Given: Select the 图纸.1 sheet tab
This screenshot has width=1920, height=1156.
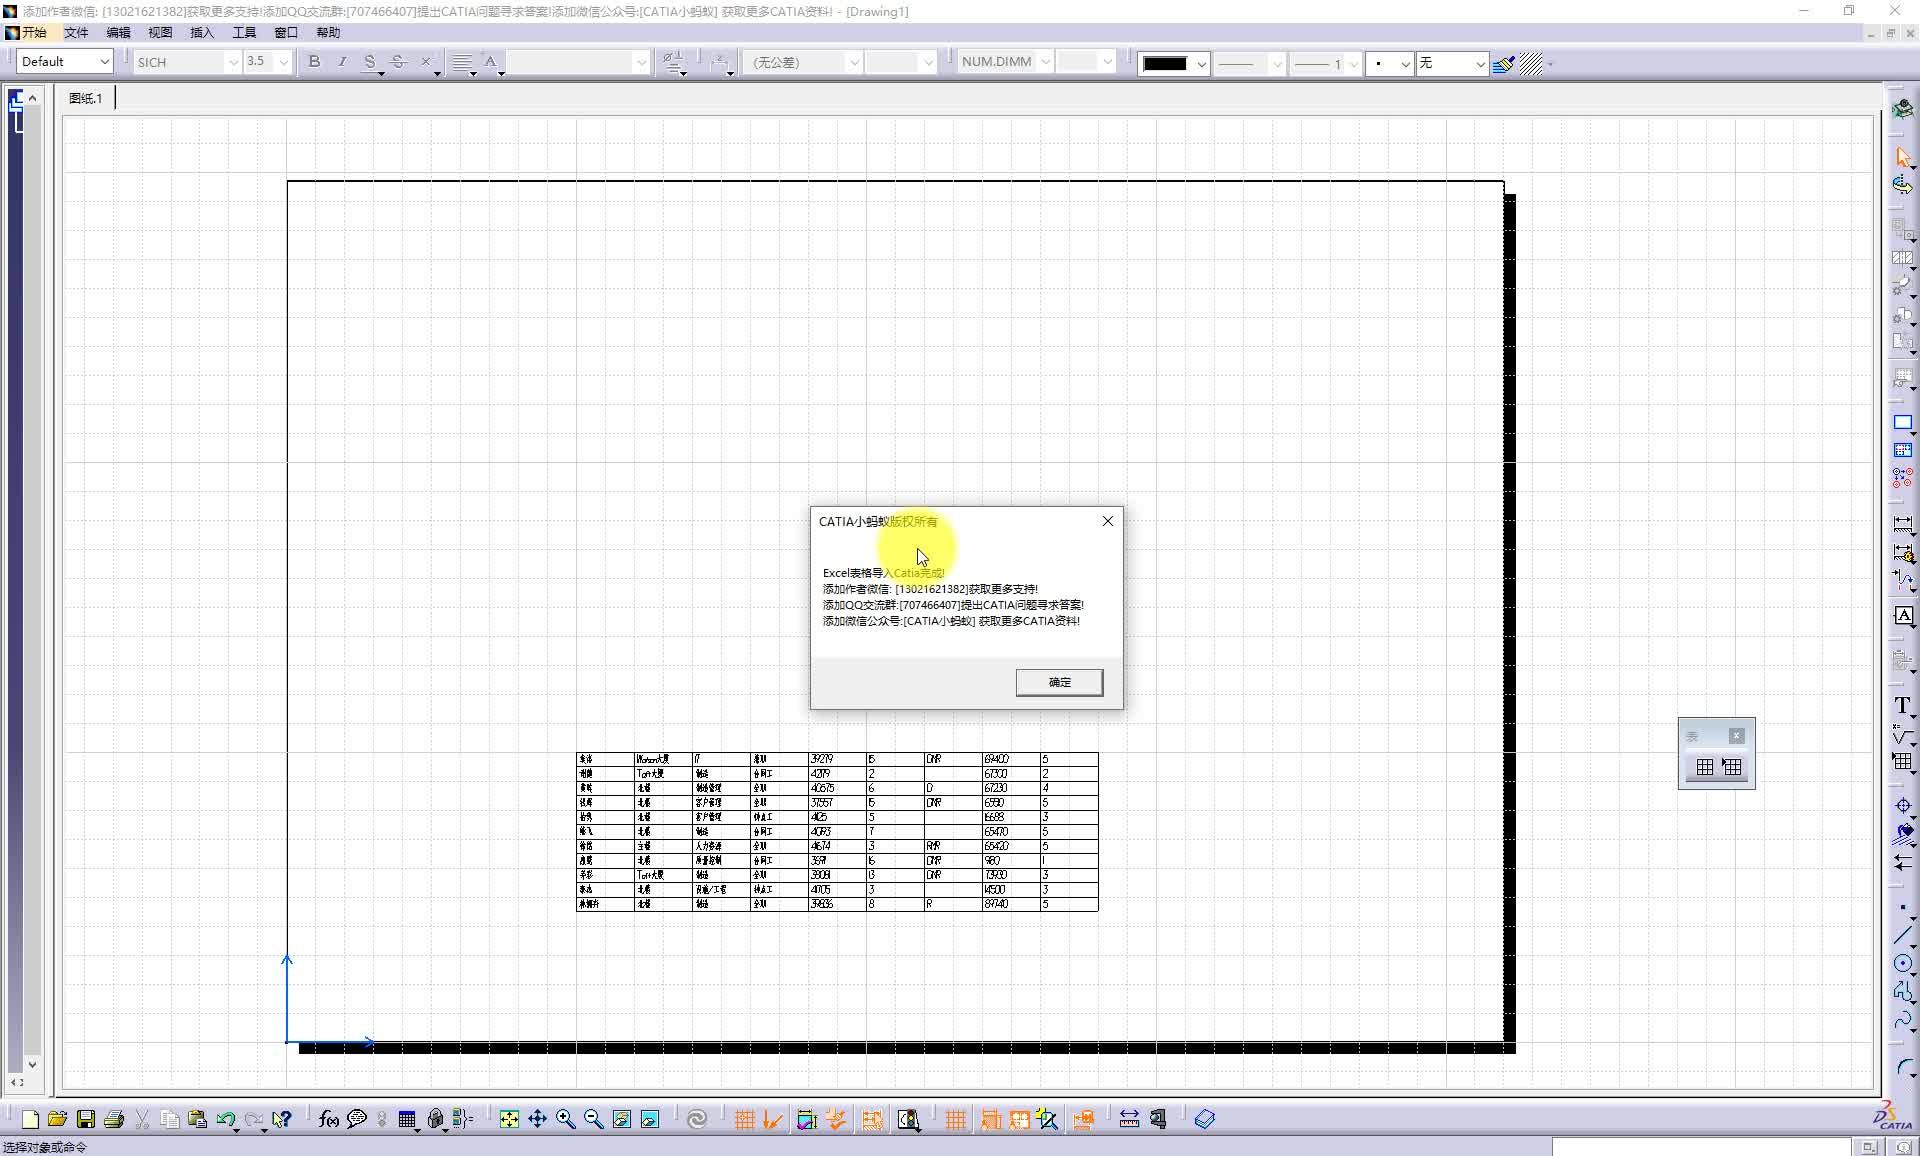Looking at the screenshot, I should pyautogui.click(x=86, y=98).
